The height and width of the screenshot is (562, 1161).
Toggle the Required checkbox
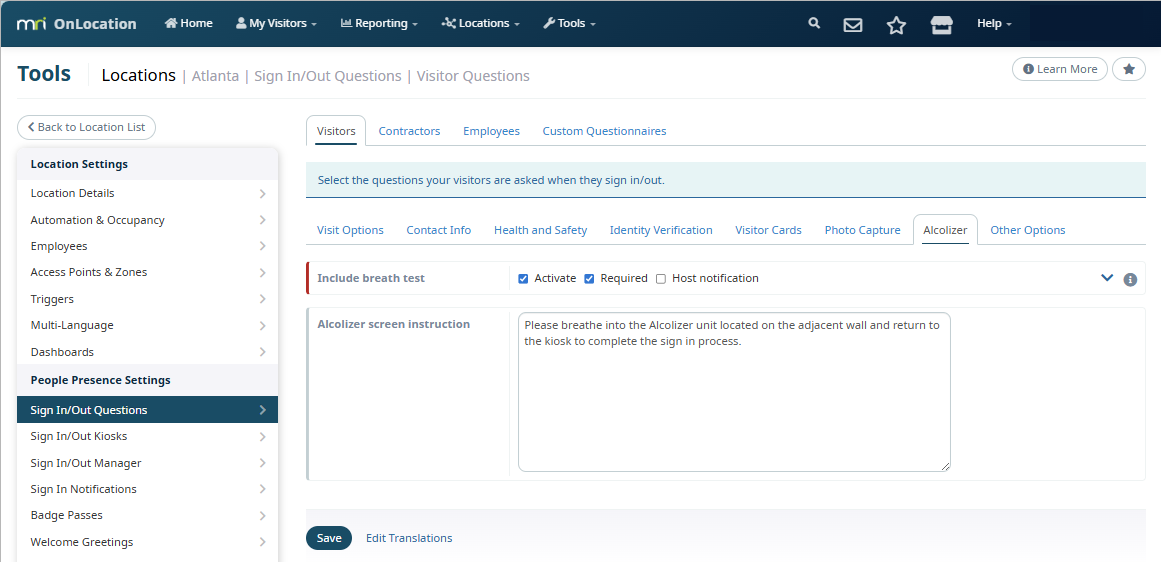click(589, 279)
